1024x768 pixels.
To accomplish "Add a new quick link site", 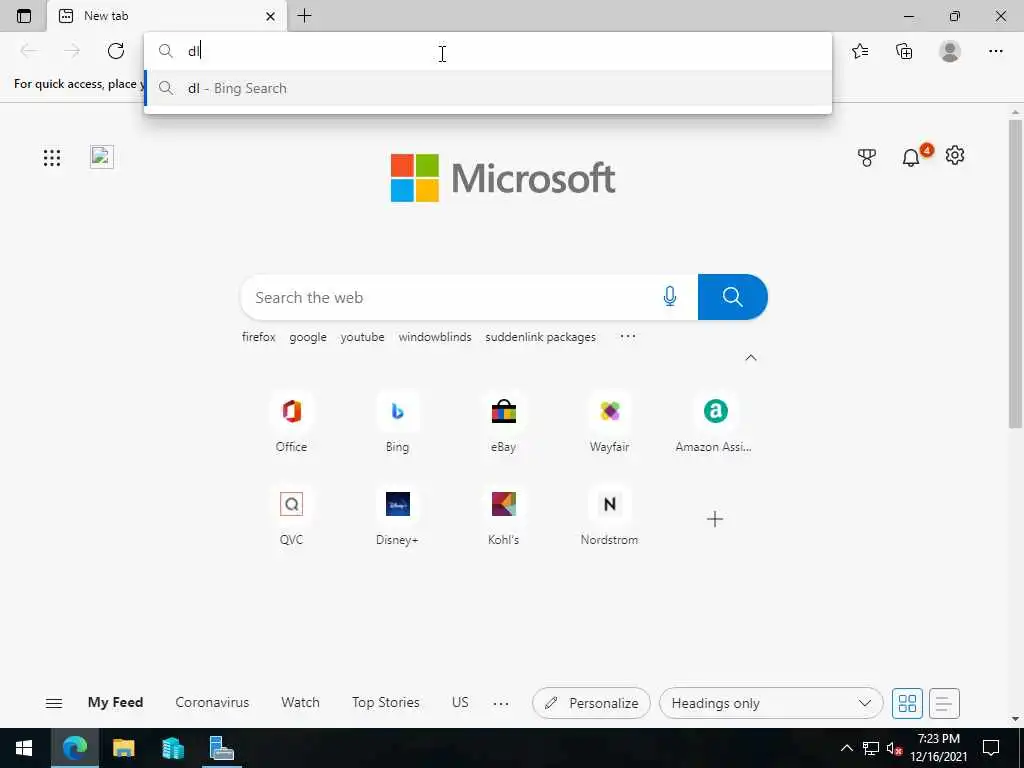I will 715,519.
